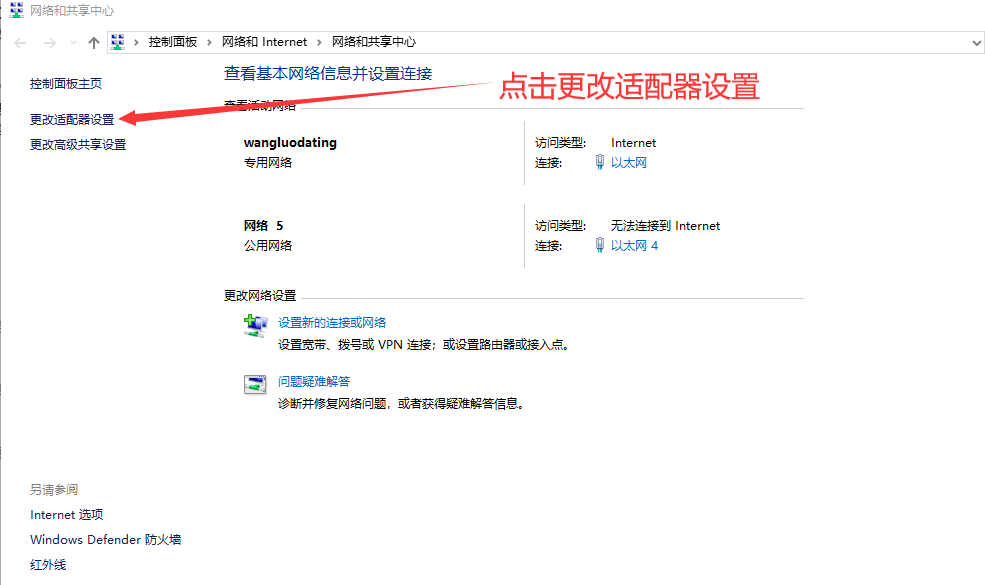
Task: Open 控制面板主页 link
Action: [x=66, y=84]
